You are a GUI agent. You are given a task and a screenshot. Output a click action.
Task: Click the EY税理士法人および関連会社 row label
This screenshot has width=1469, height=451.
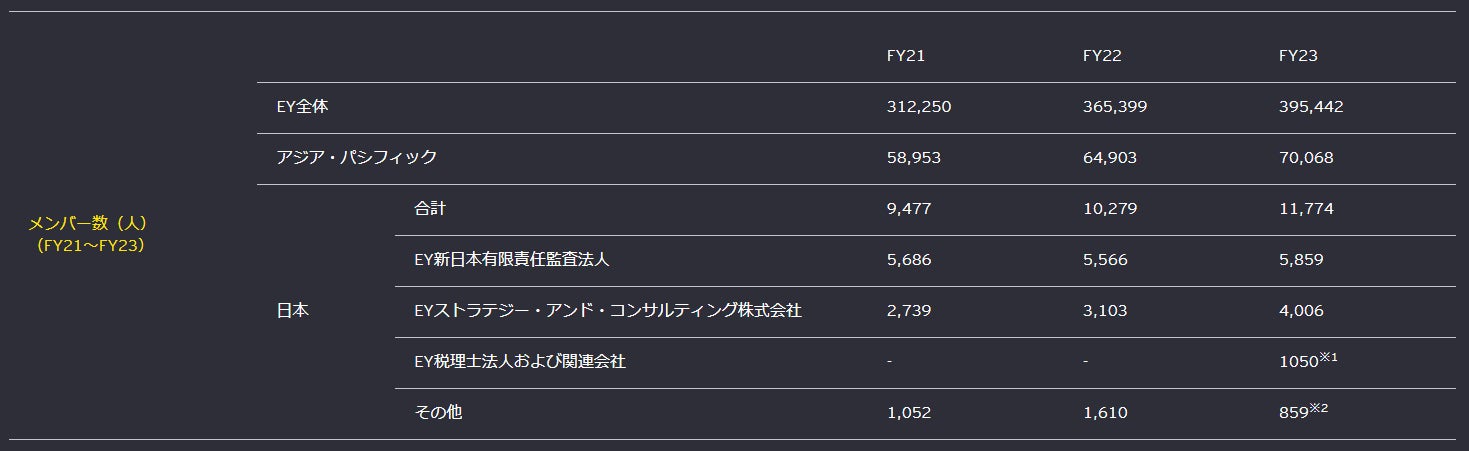point(519,362)
